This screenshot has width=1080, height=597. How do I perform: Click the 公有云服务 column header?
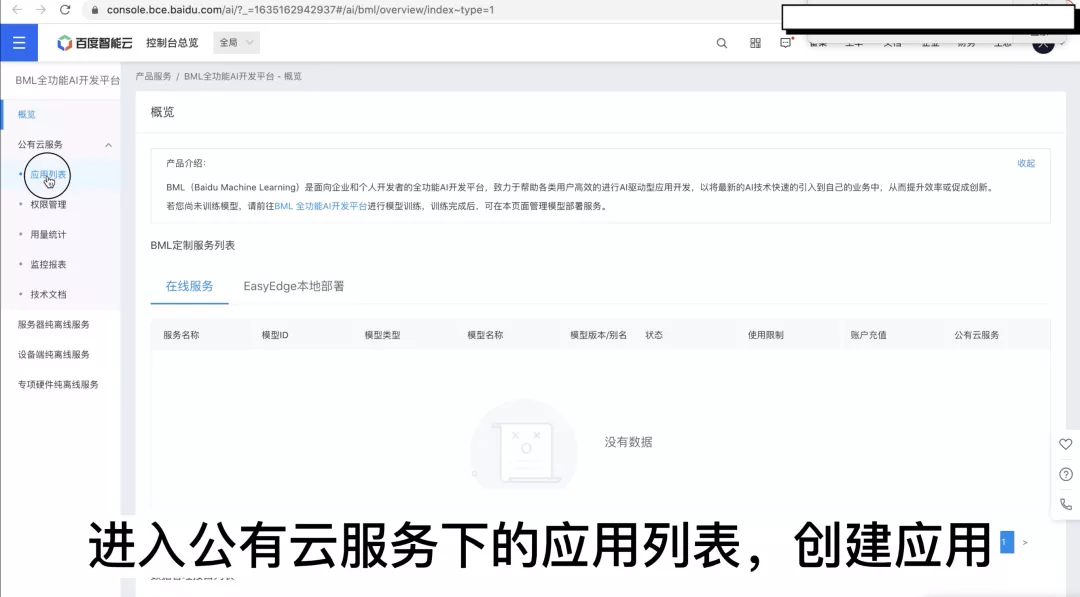977,335
